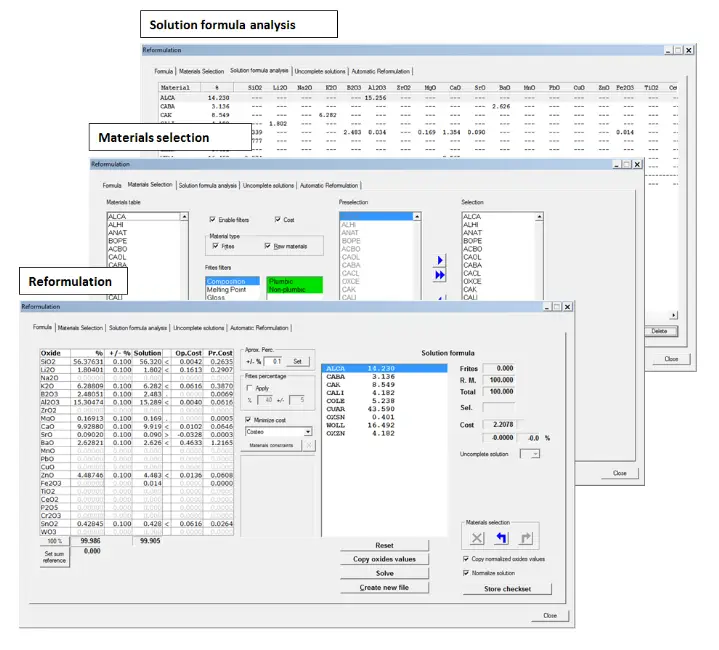Open the Uncomplete solutions tab in front window
The image size is (719, 650).
point(197,327)
